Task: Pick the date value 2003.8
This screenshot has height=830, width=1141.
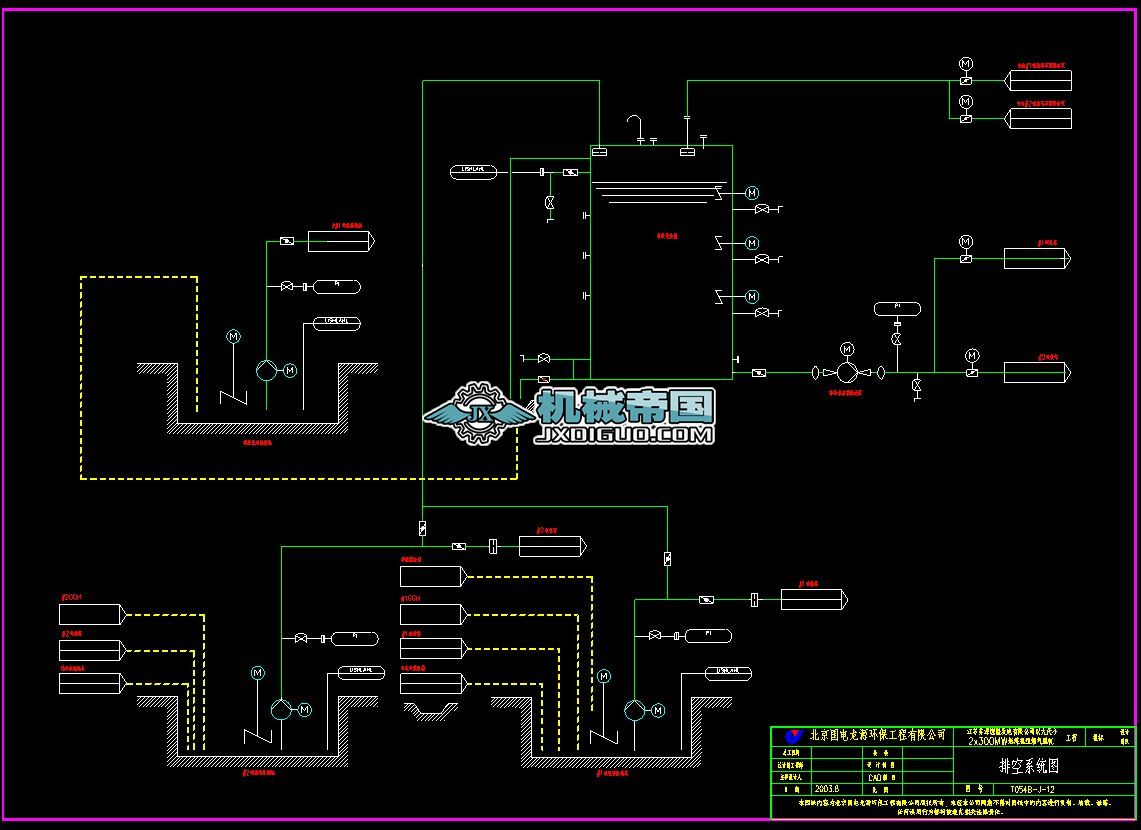Action: 827,789
